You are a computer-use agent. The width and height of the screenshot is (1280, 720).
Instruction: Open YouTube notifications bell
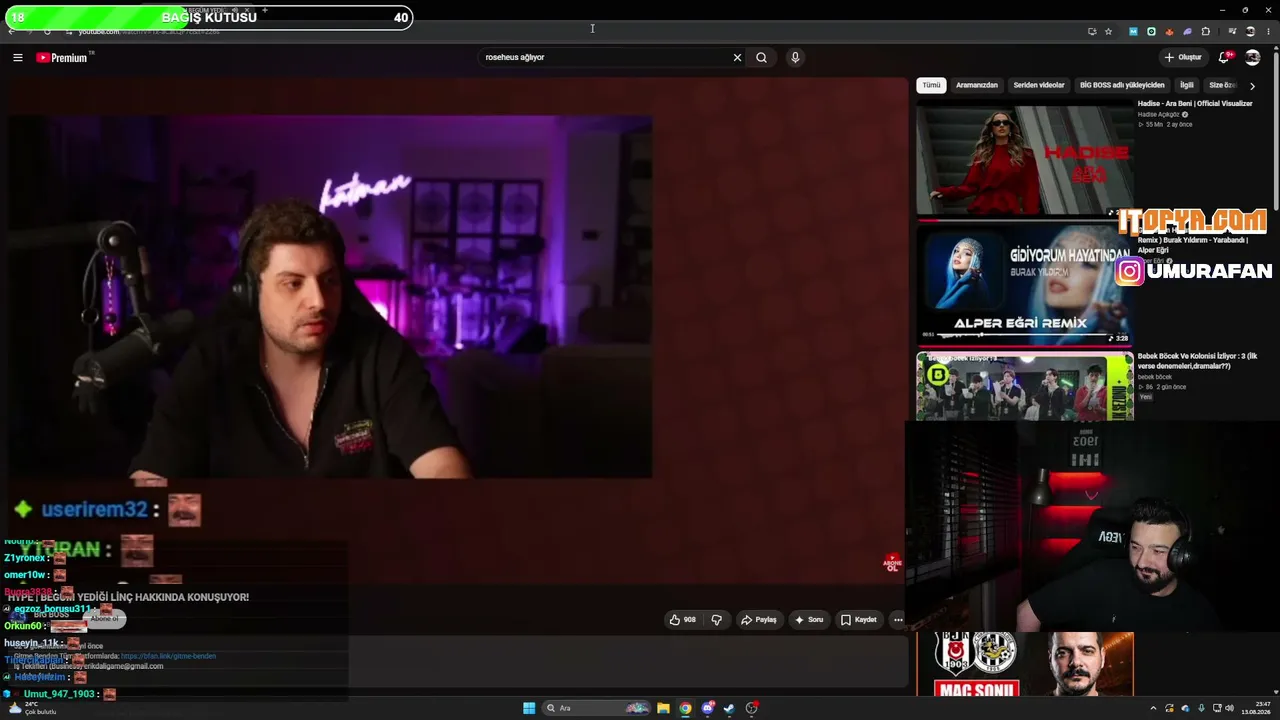1223,58
